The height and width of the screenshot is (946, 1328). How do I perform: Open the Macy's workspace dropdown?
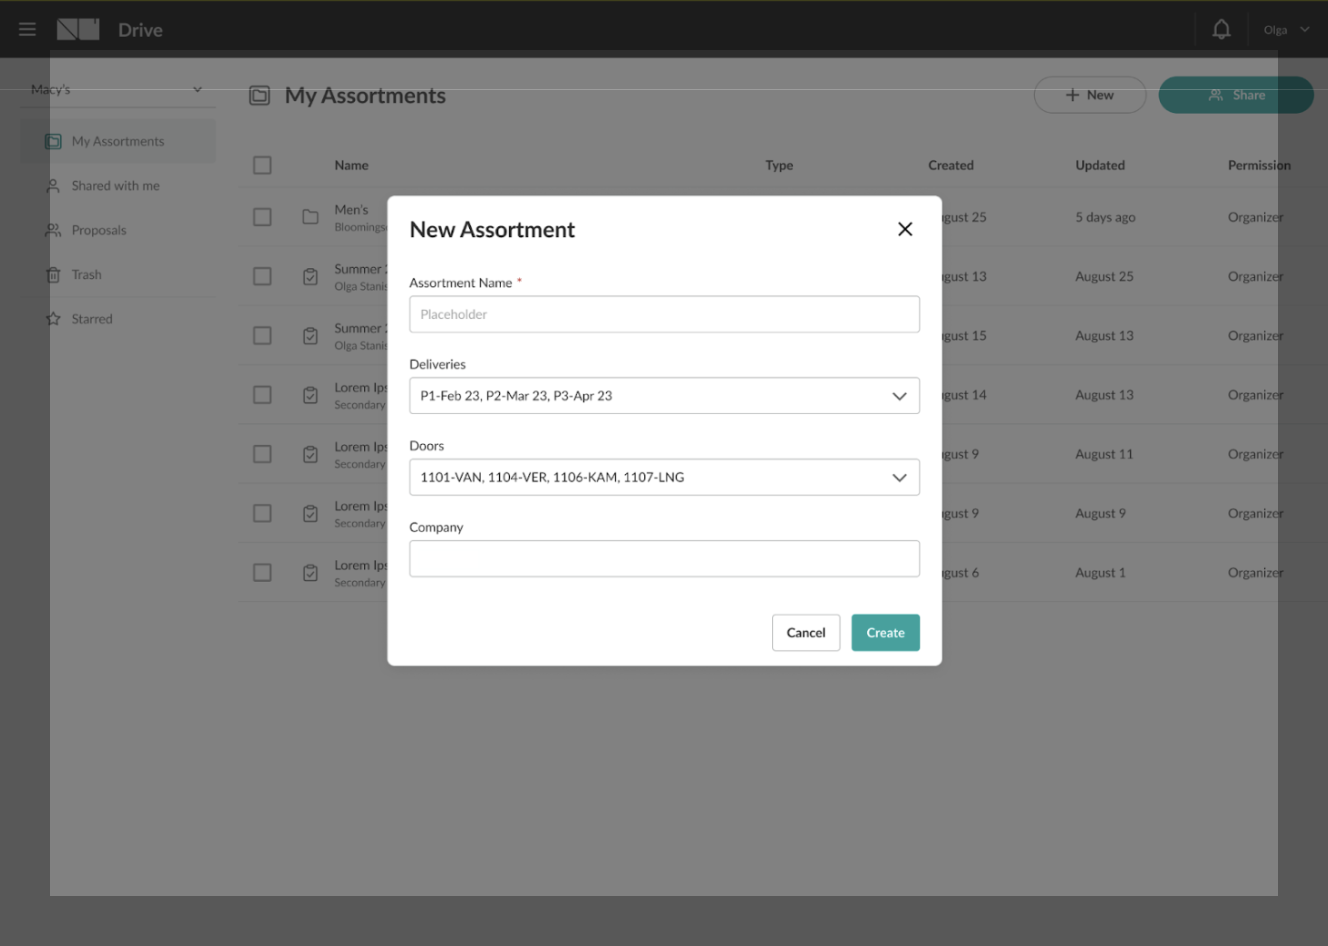coord(117,89)
